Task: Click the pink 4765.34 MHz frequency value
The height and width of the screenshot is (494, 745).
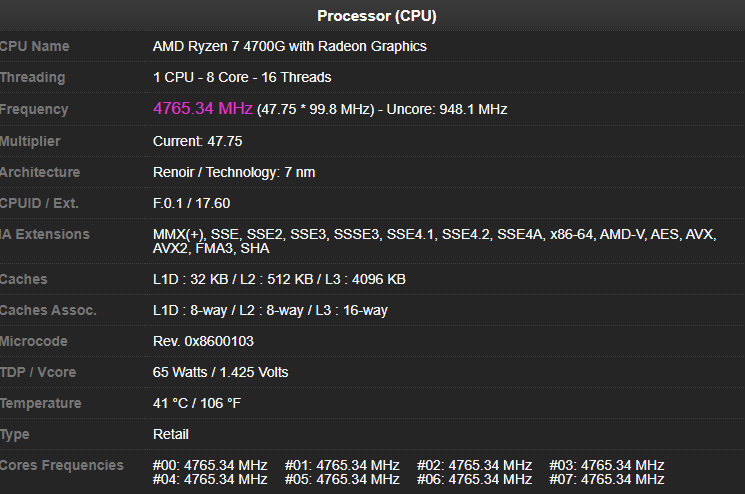Action: click(x=203, y=108)
